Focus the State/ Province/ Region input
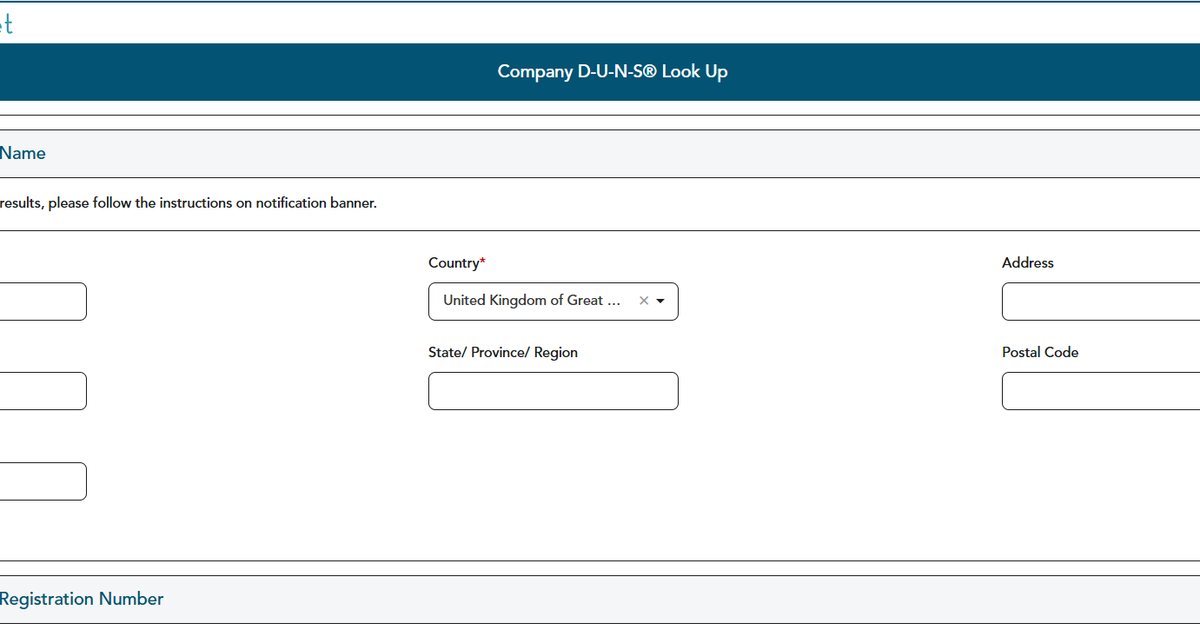 553,391
